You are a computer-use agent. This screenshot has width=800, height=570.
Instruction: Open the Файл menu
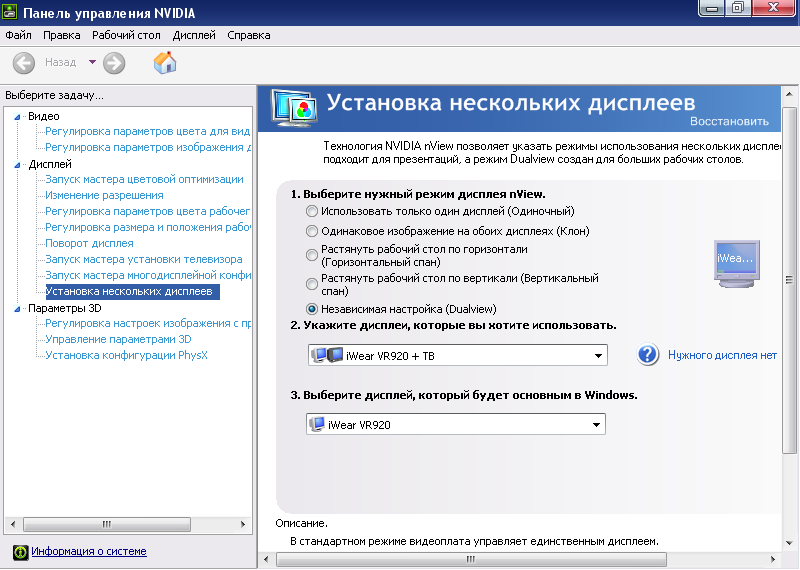[x=18, y=35]
